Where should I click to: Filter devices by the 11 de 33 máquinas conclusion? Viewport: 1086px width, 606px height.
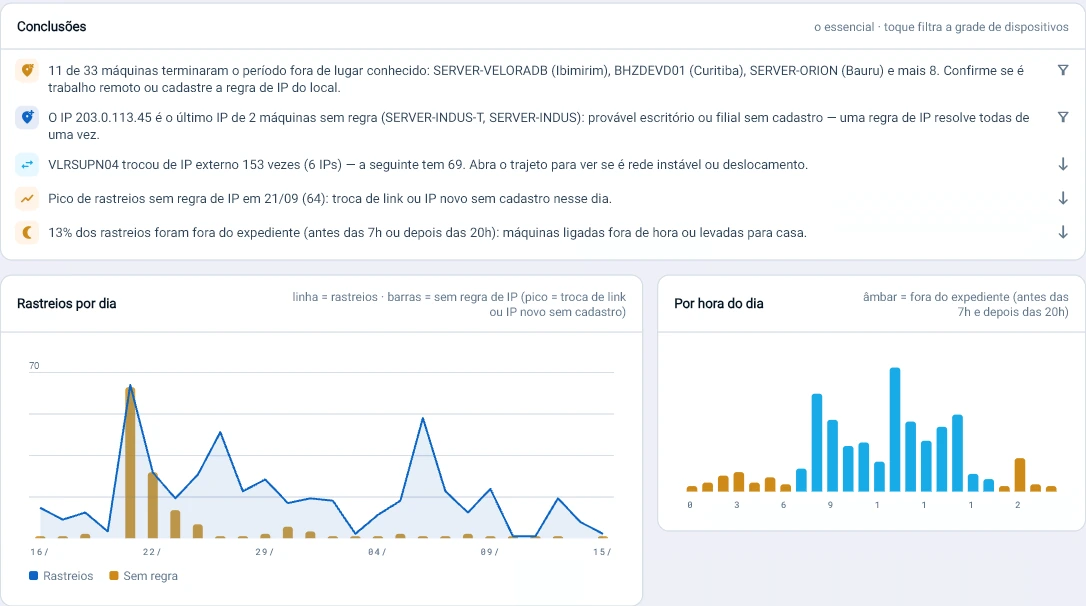pos(1062,71)
